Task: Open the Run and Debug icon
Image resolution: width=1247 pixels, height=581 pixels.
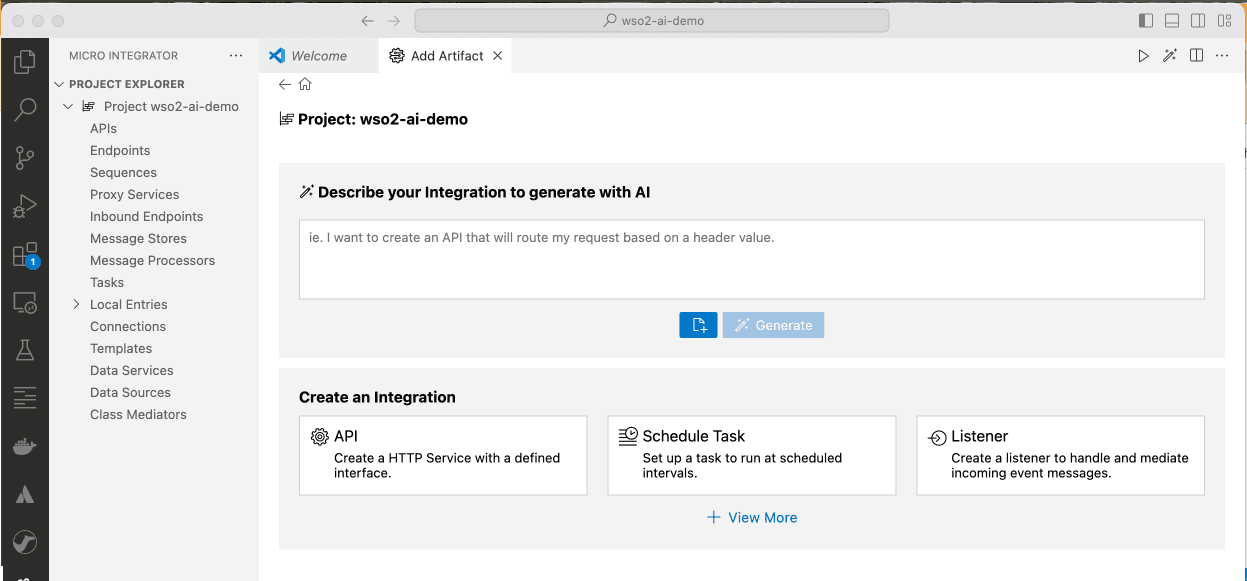Action: tap(24, 207)
